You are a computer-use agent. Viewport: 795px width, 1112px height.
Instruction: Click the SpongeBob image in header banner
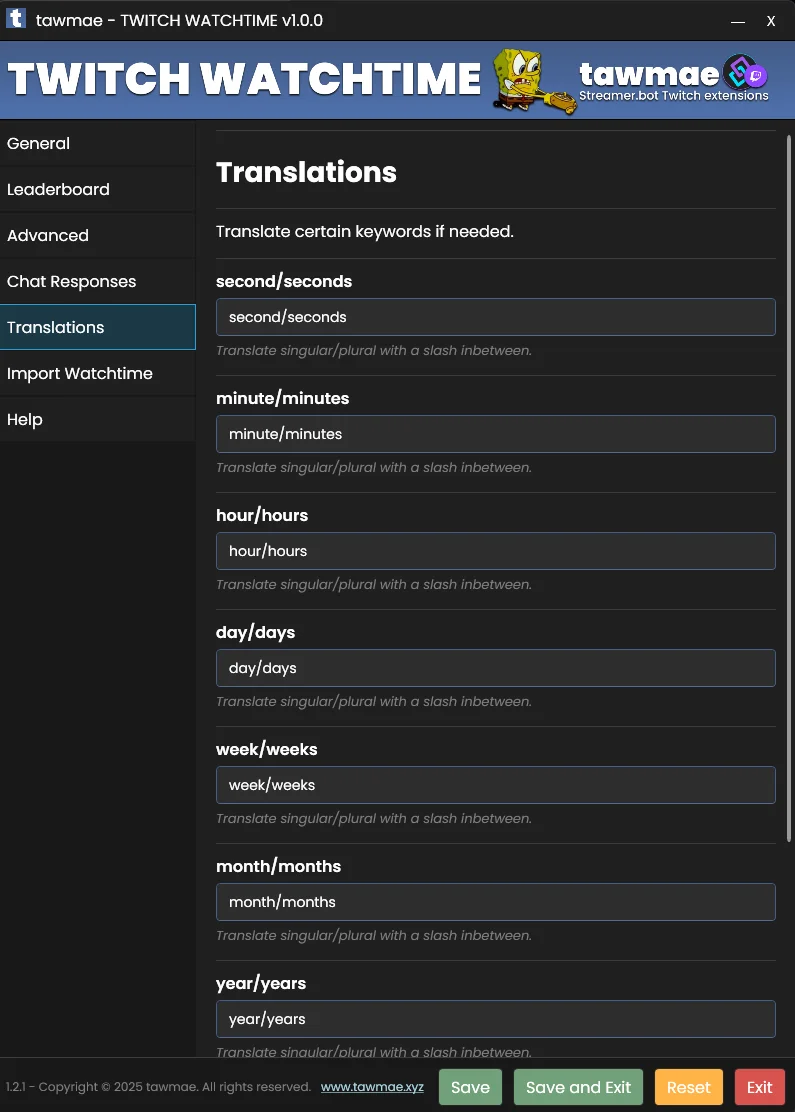[x=533, y=82]
